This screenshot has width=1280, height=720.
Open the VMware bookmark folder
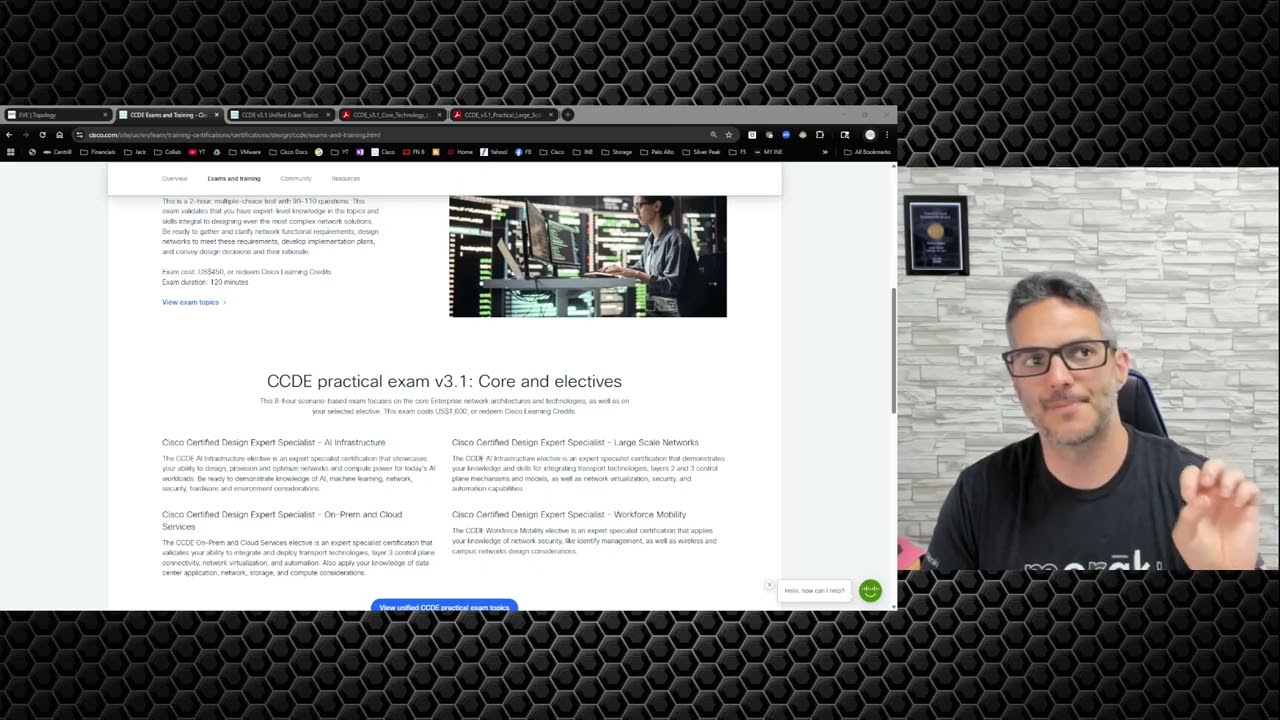[x=245, y=152]
